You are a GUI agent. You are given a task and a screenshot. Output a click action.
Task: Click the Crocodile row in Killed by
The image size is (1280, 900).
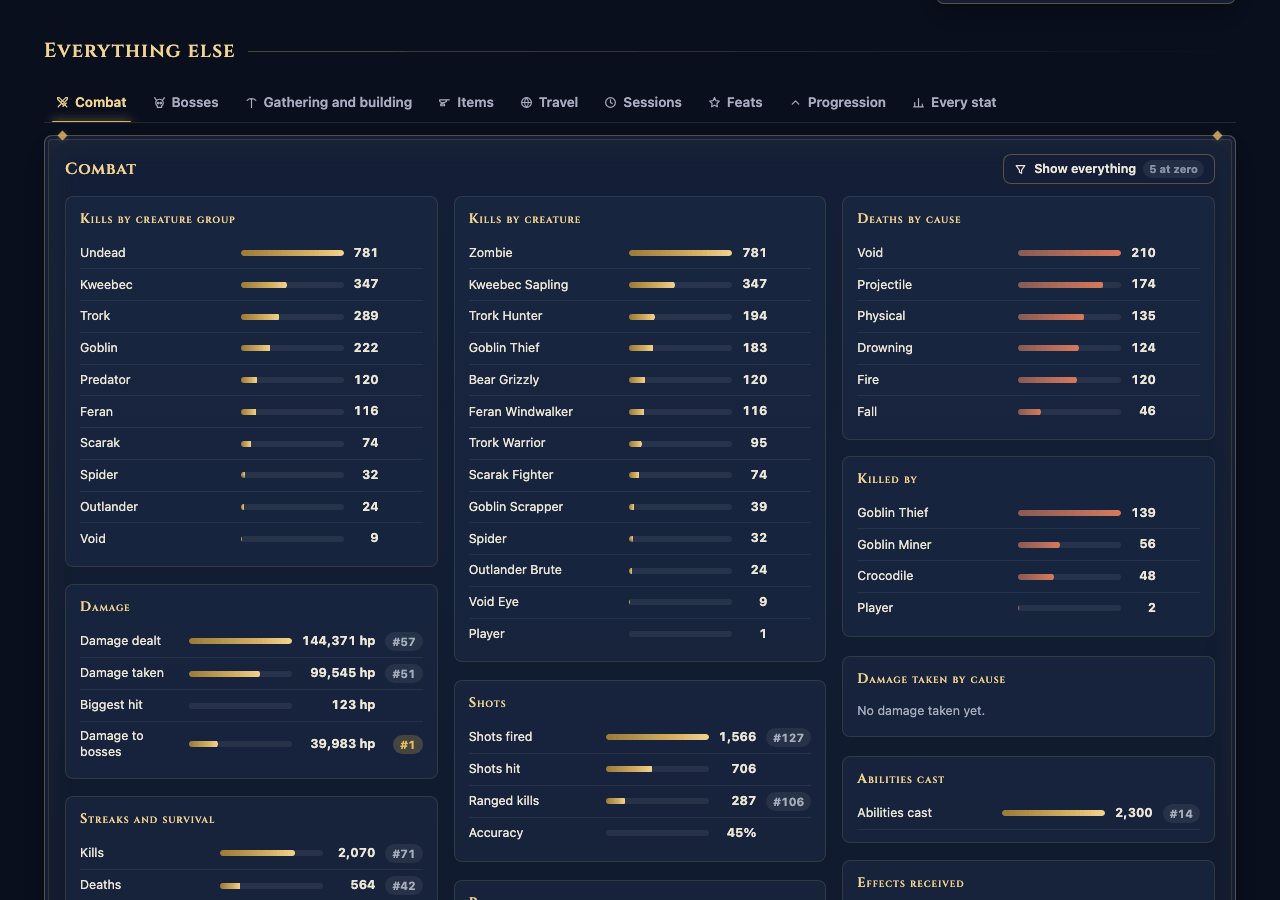tap(1028, 576)
